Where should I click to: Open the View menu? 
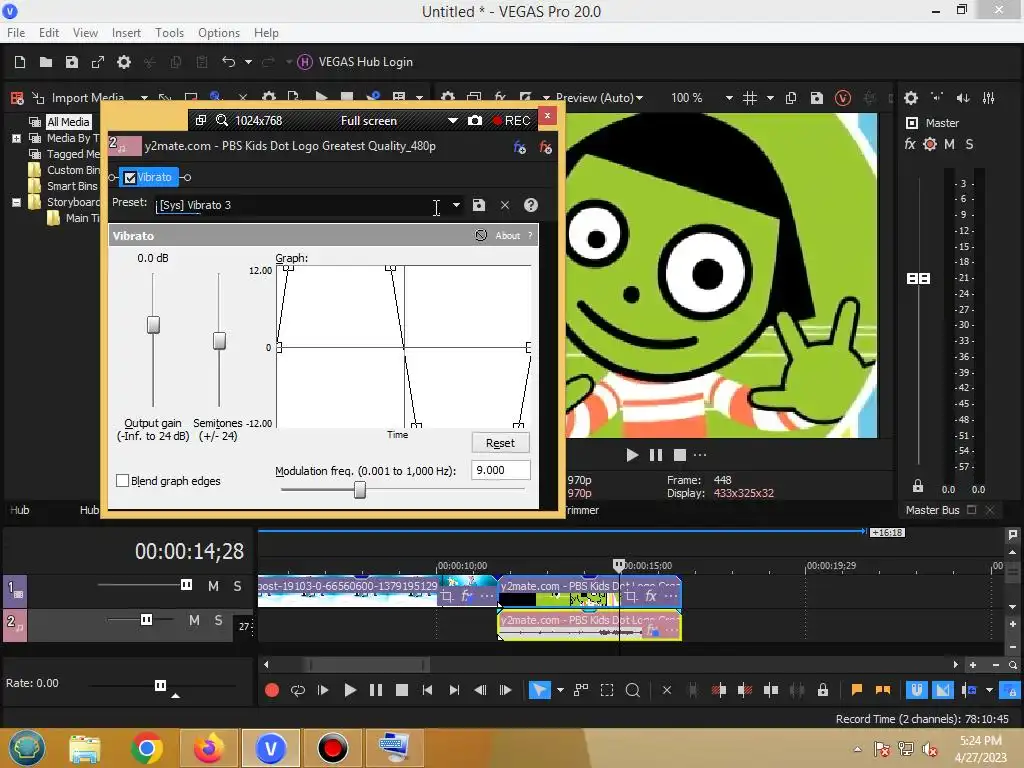pos(85,33)
